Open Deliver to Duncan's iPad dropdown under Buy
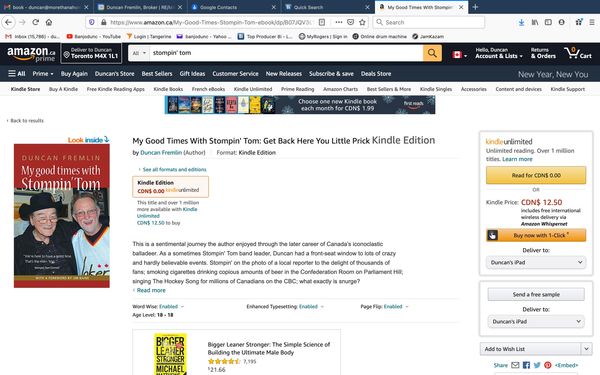Image resolution: width=600 pixels, height=375 pixels. [536, 262]
